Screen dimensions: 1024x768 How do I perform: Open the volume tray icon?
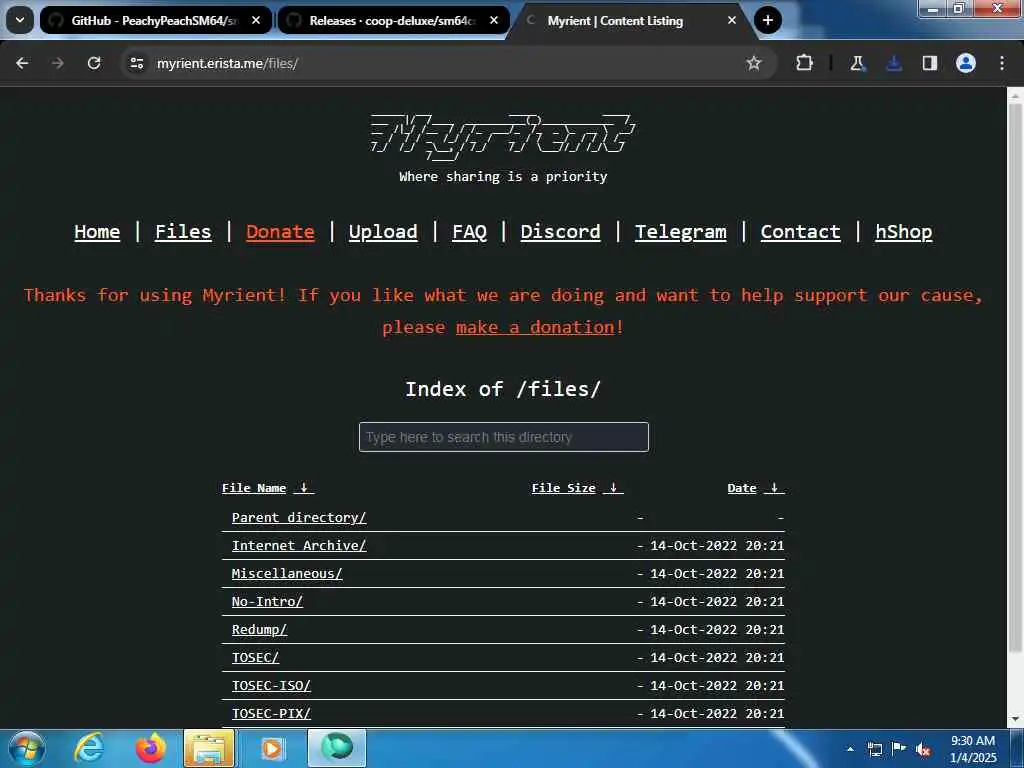coord(923,749)
